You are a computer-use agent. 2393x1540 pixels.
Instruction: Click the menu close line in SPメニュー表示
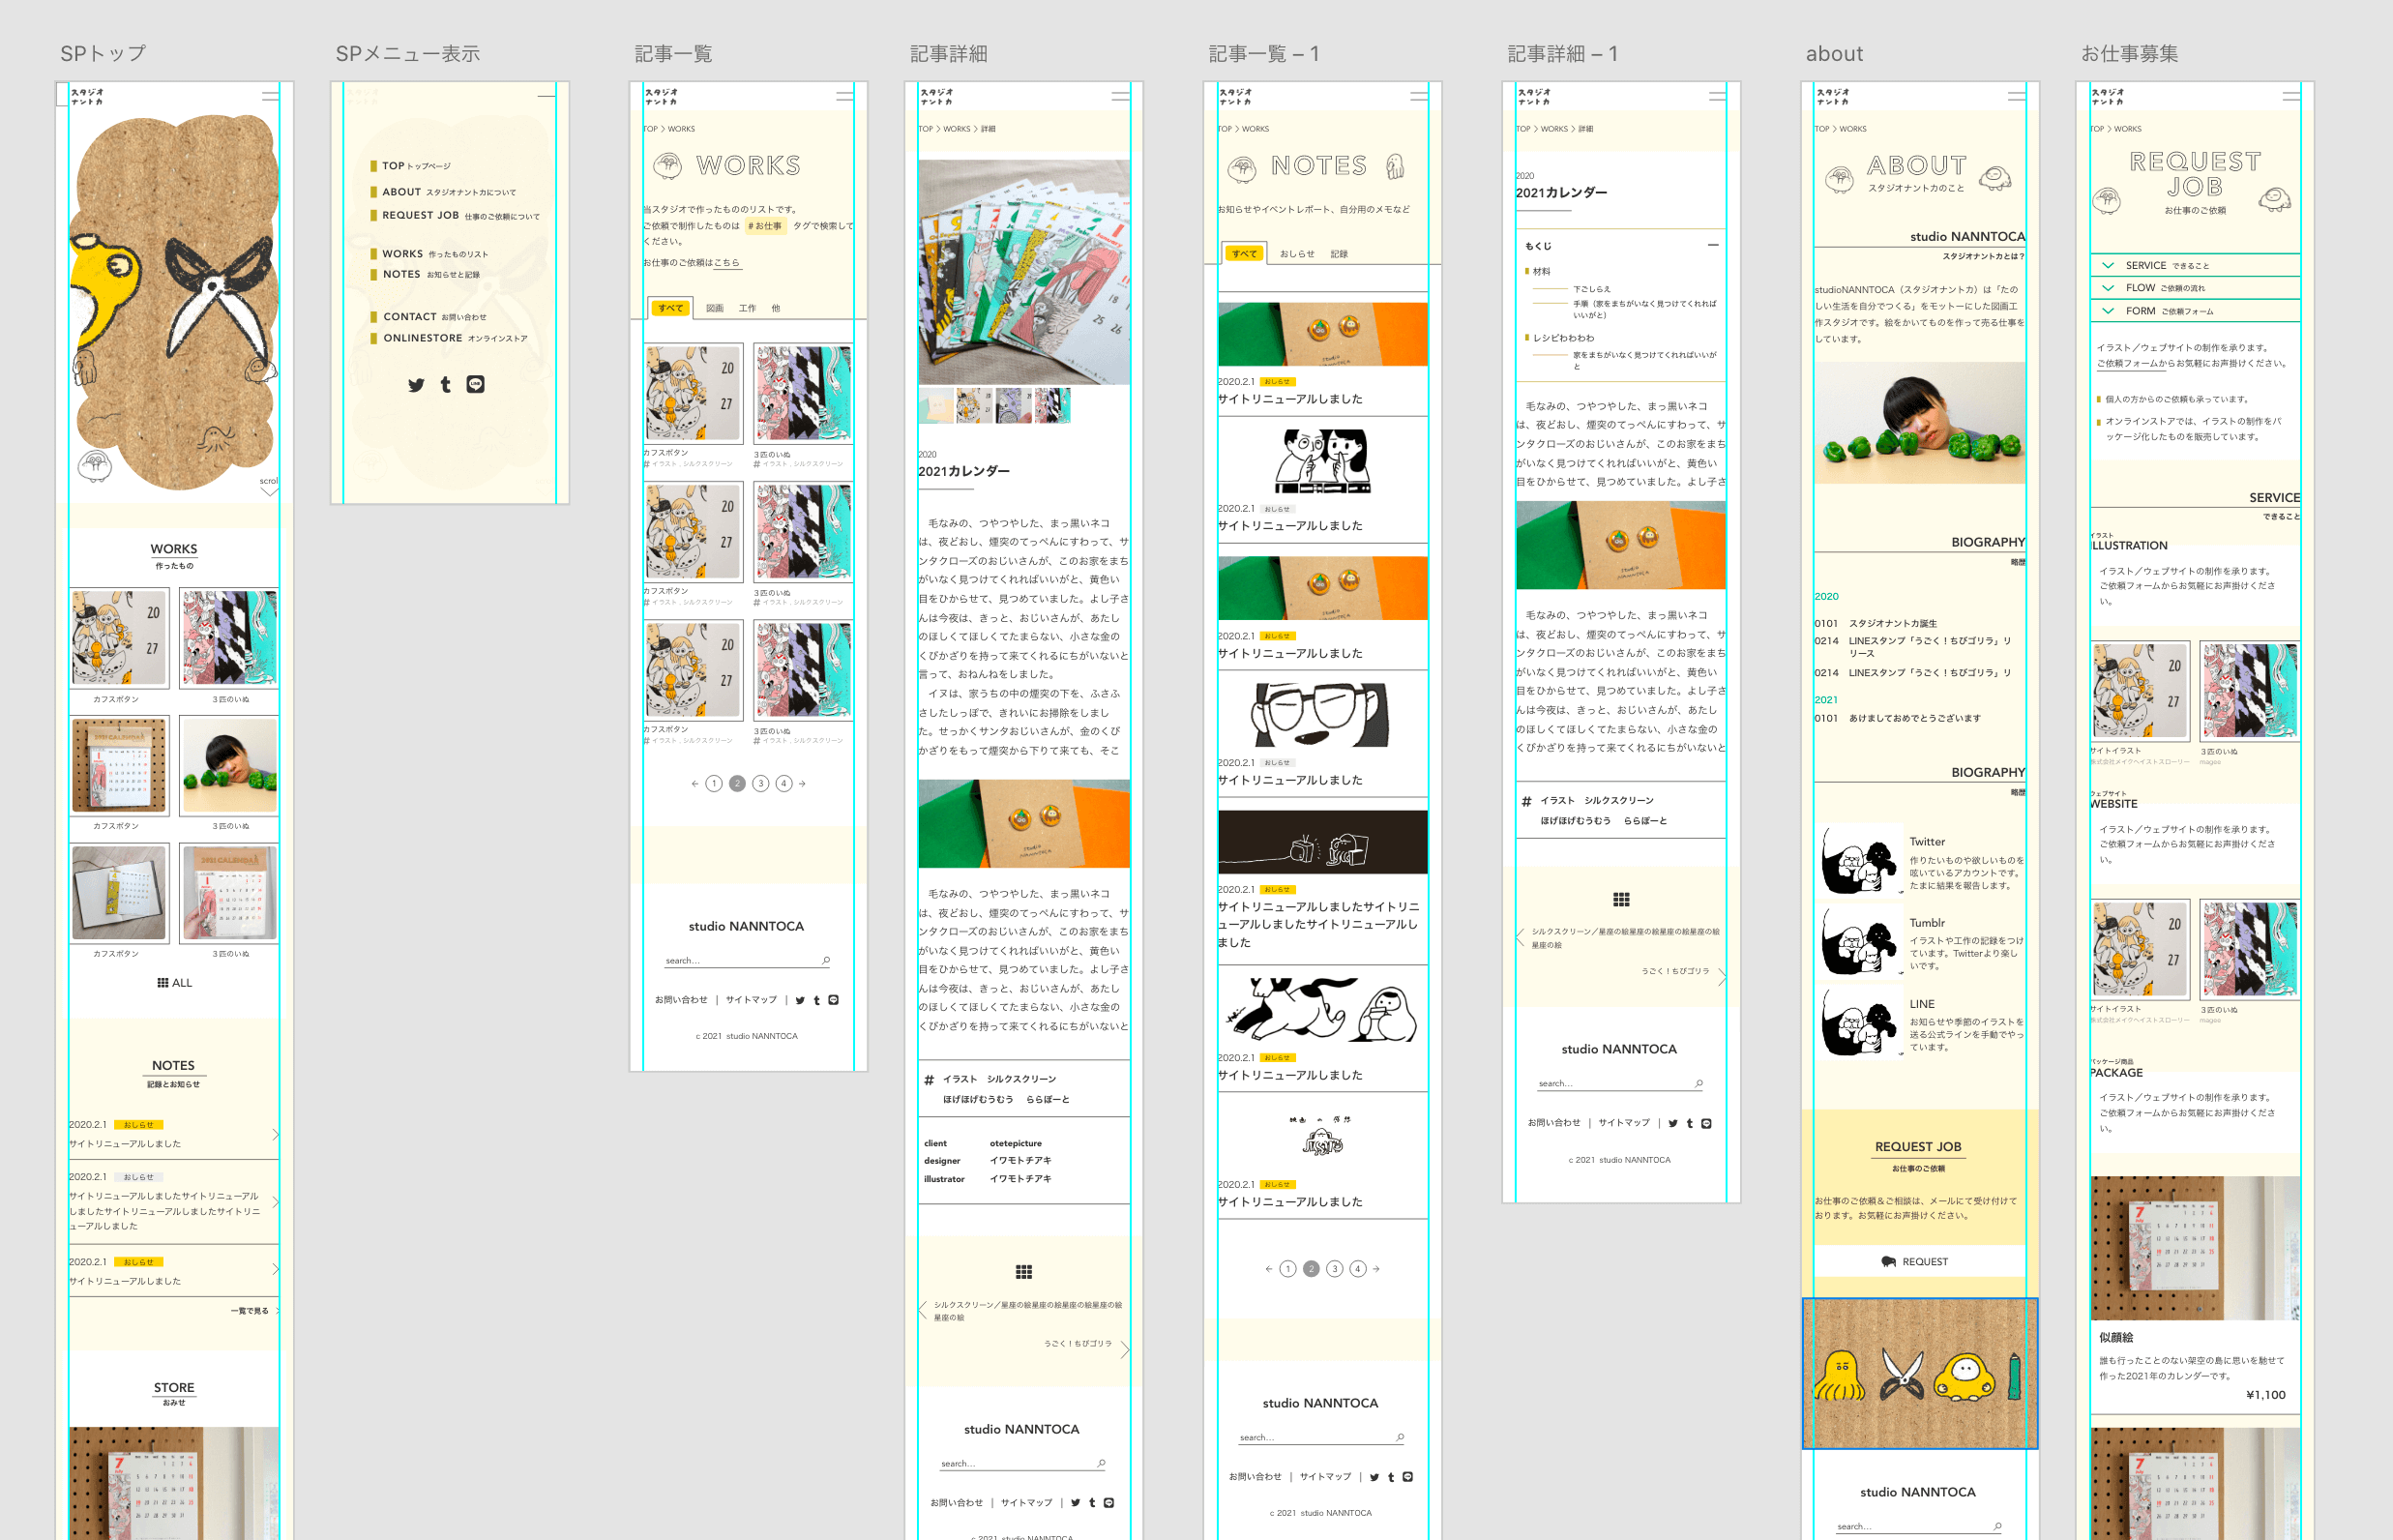[x=546, y=96]
